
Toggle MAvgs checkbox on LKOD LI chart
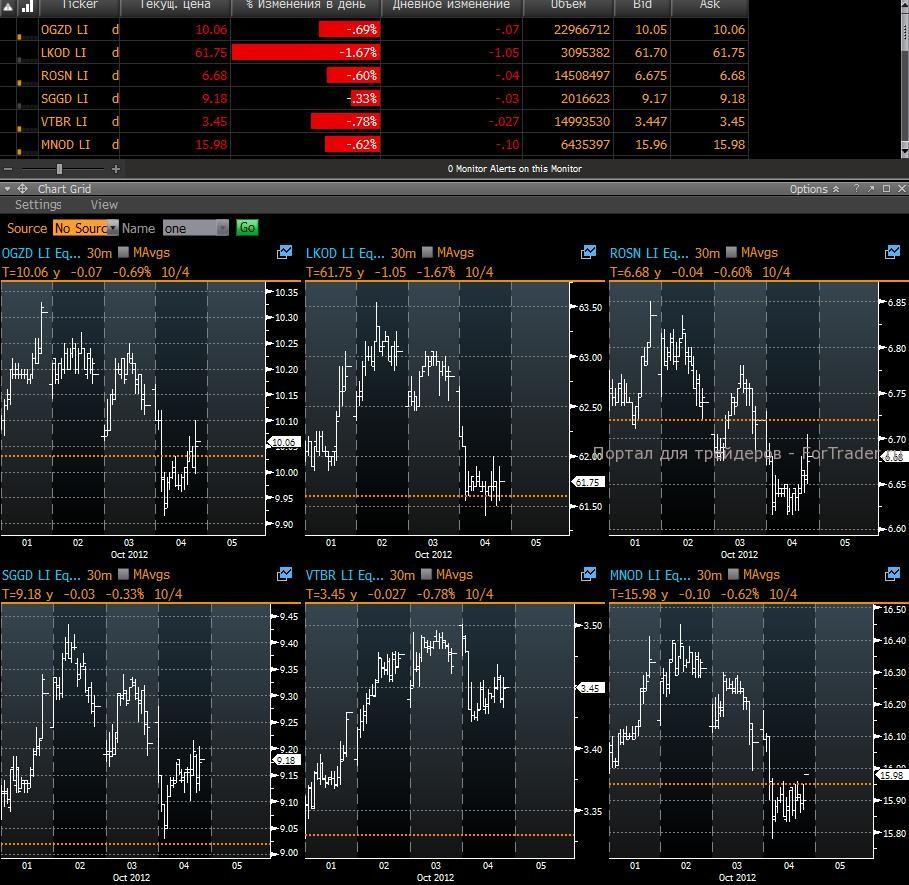tap(427, 252)
